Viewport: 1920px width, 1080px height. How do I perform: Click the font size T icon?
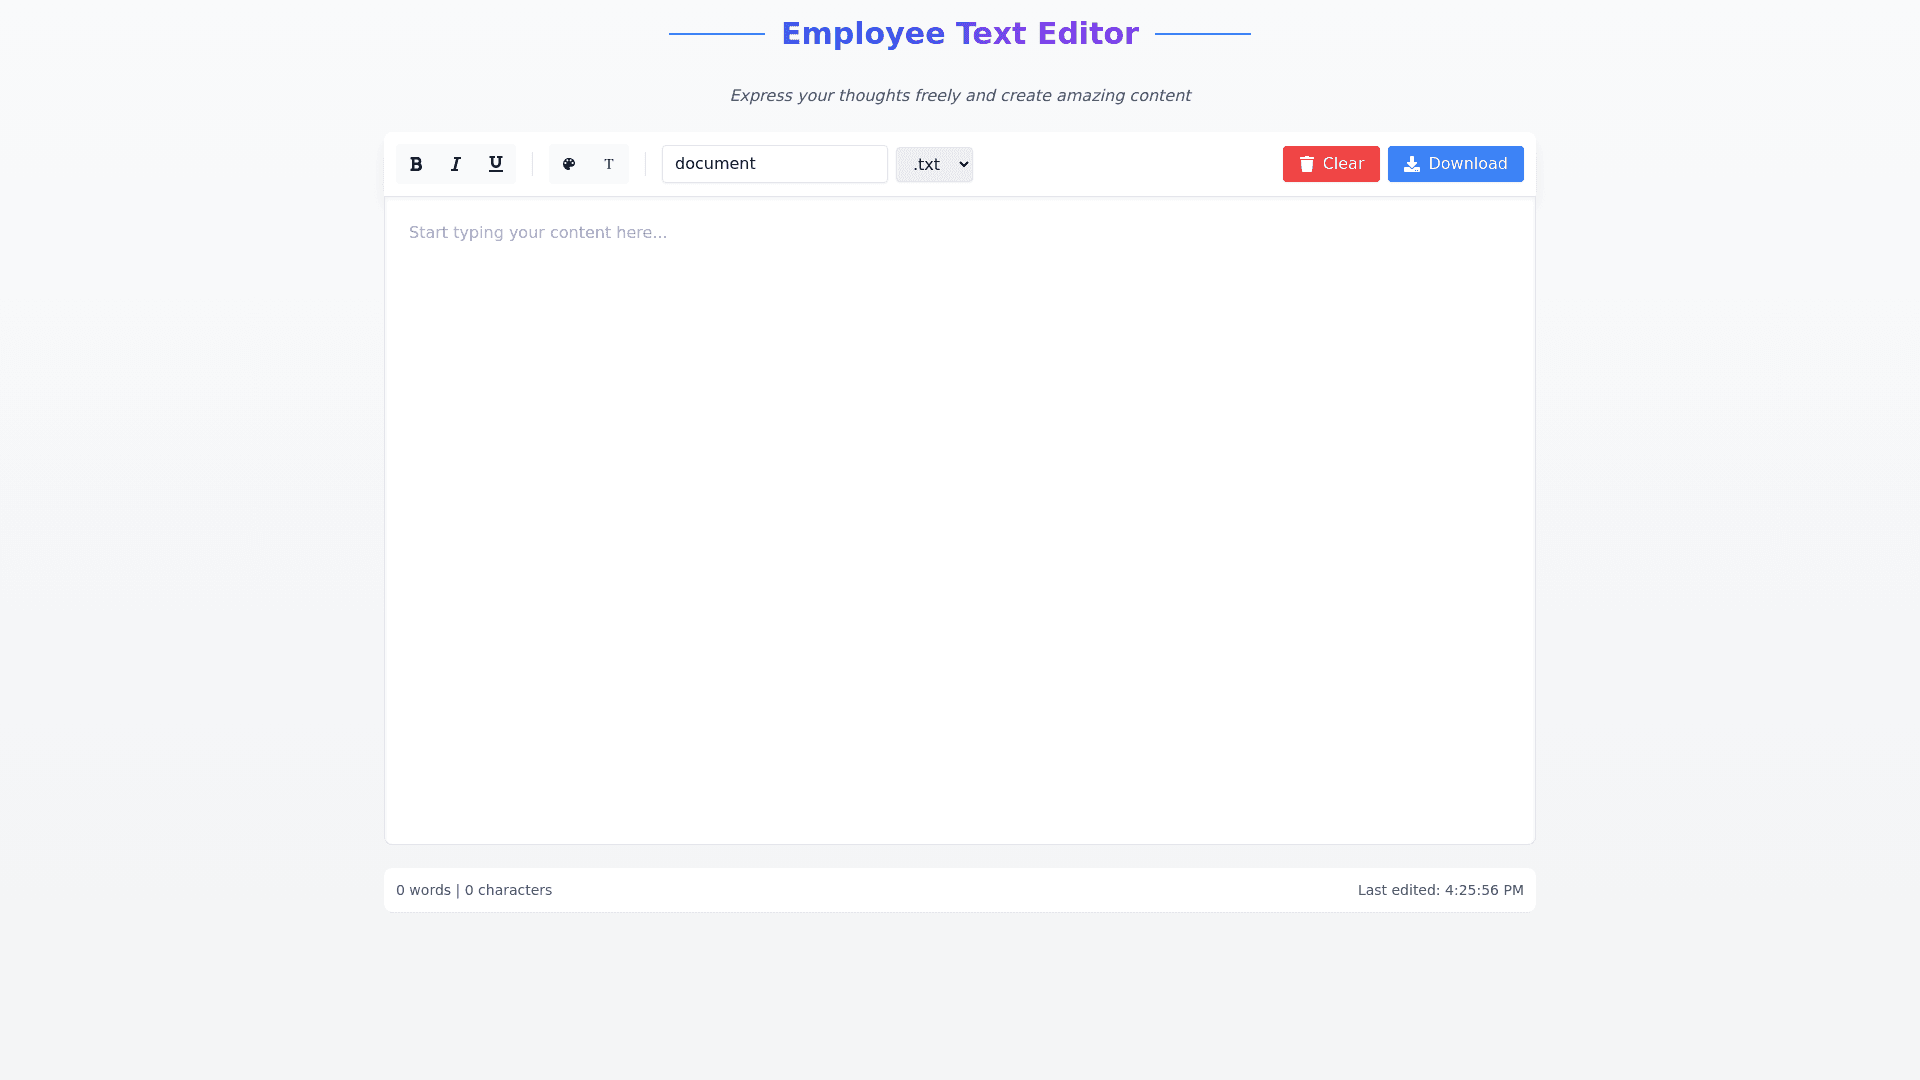click(609, 164)
